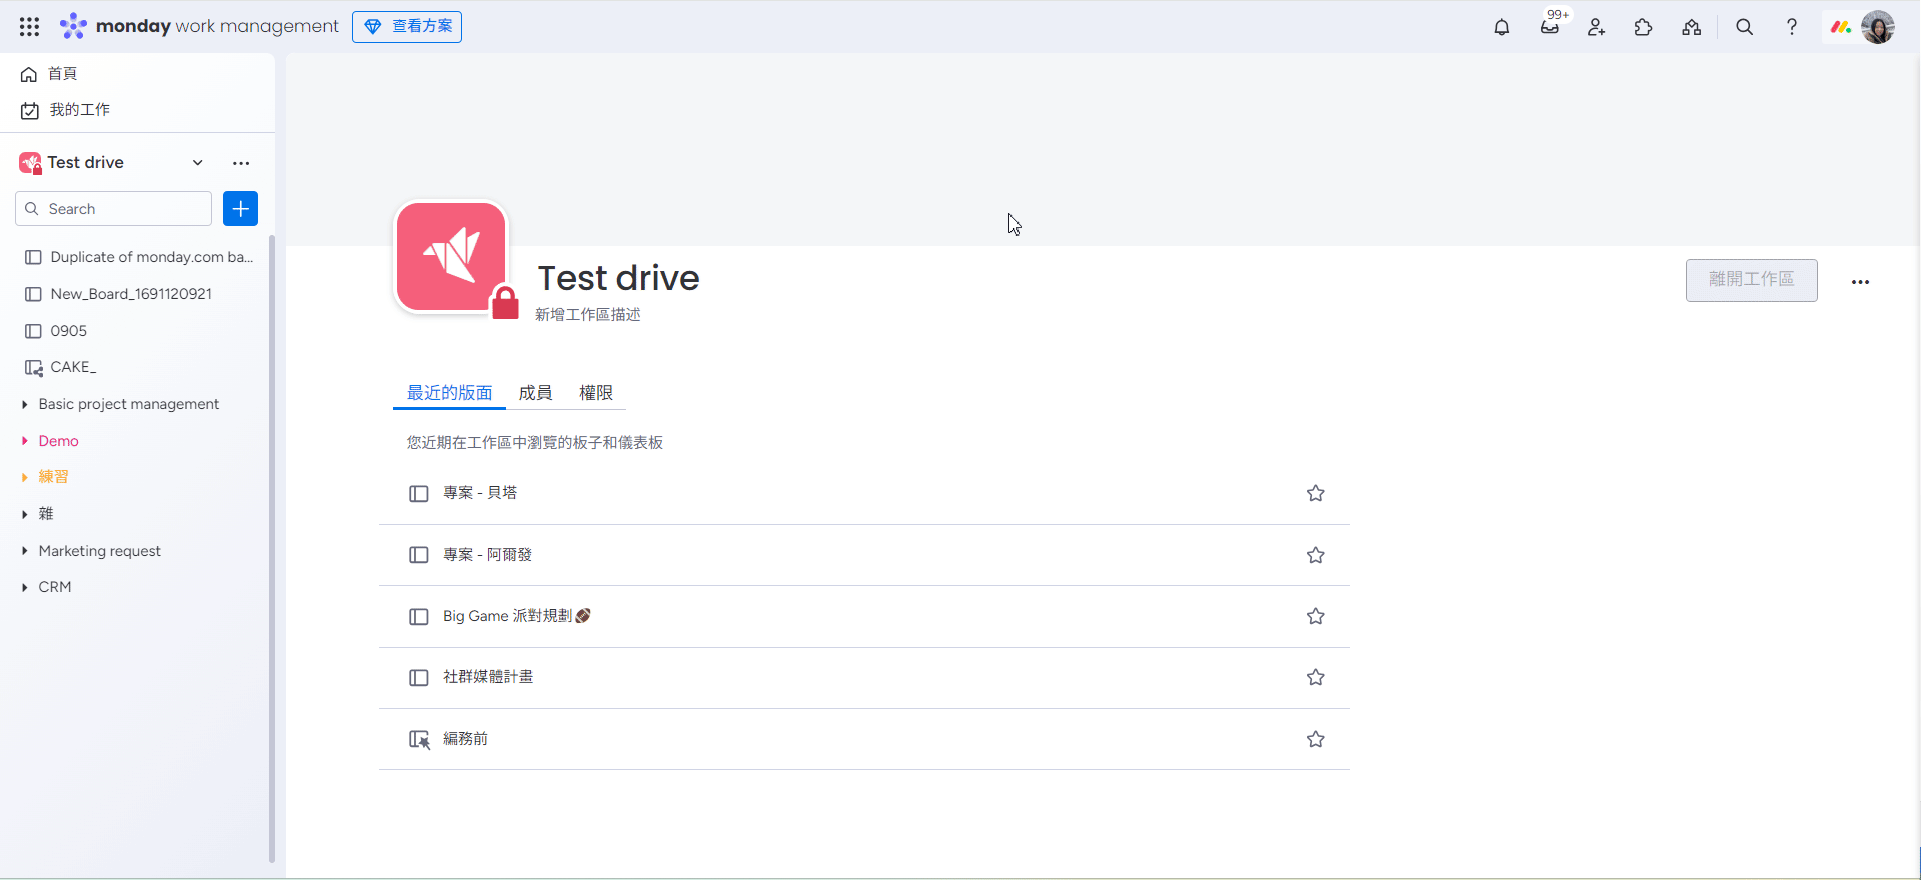This screenshot has height=880, width=1921.
Task: Open the help question mark
Action: click(1791, 27)
